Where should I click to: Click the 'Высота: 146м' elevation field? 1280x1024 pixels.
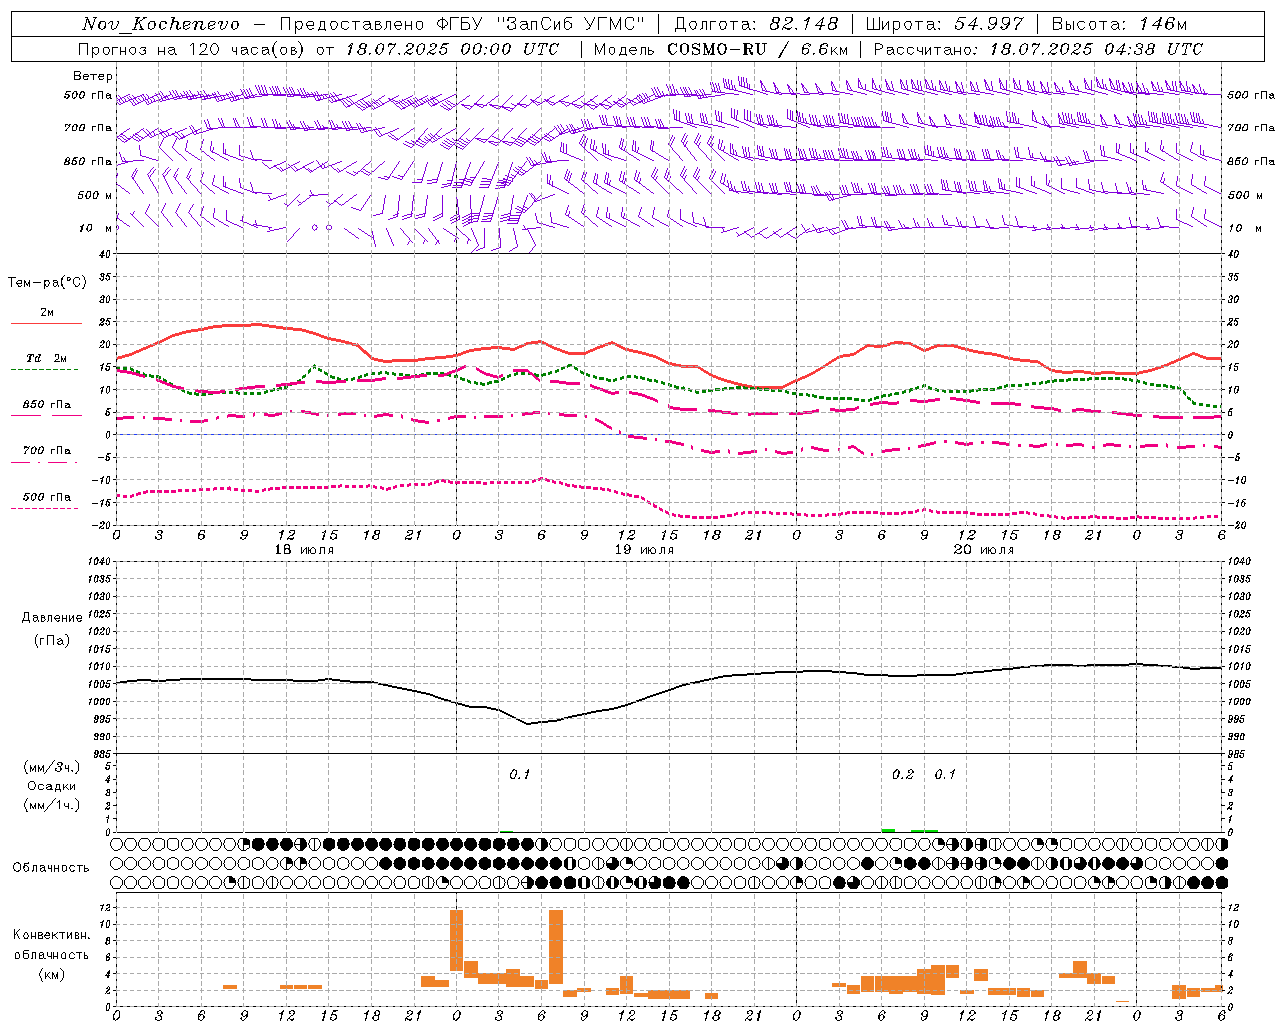1120,24
